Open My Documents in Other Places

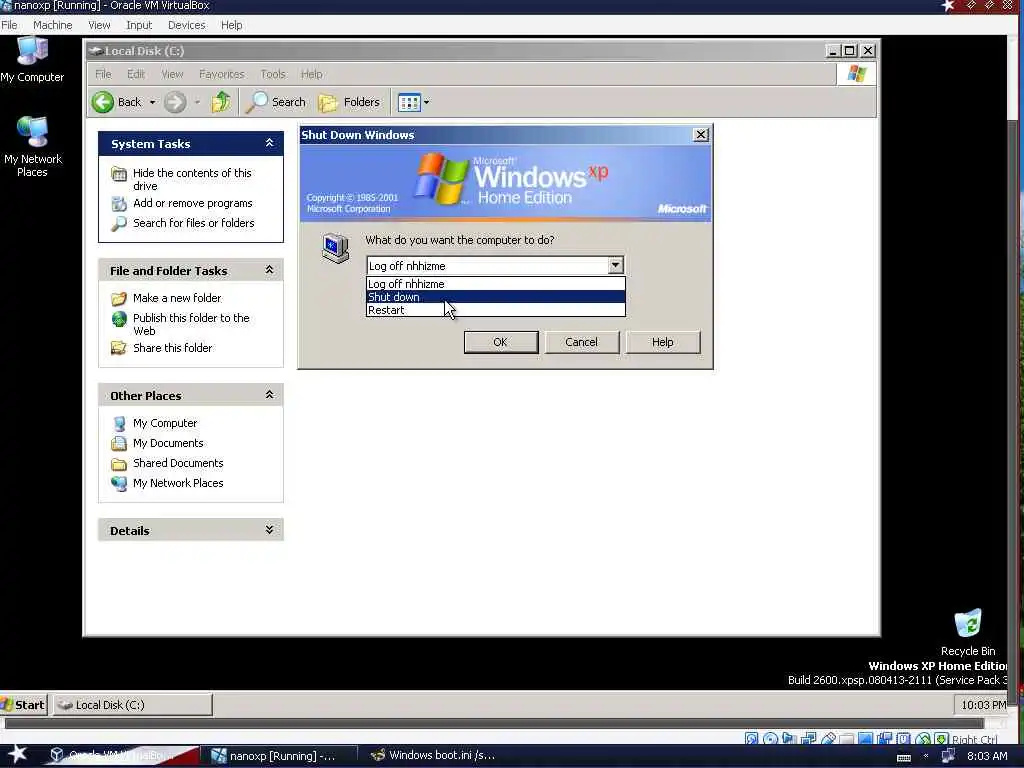tap(168, 443)
